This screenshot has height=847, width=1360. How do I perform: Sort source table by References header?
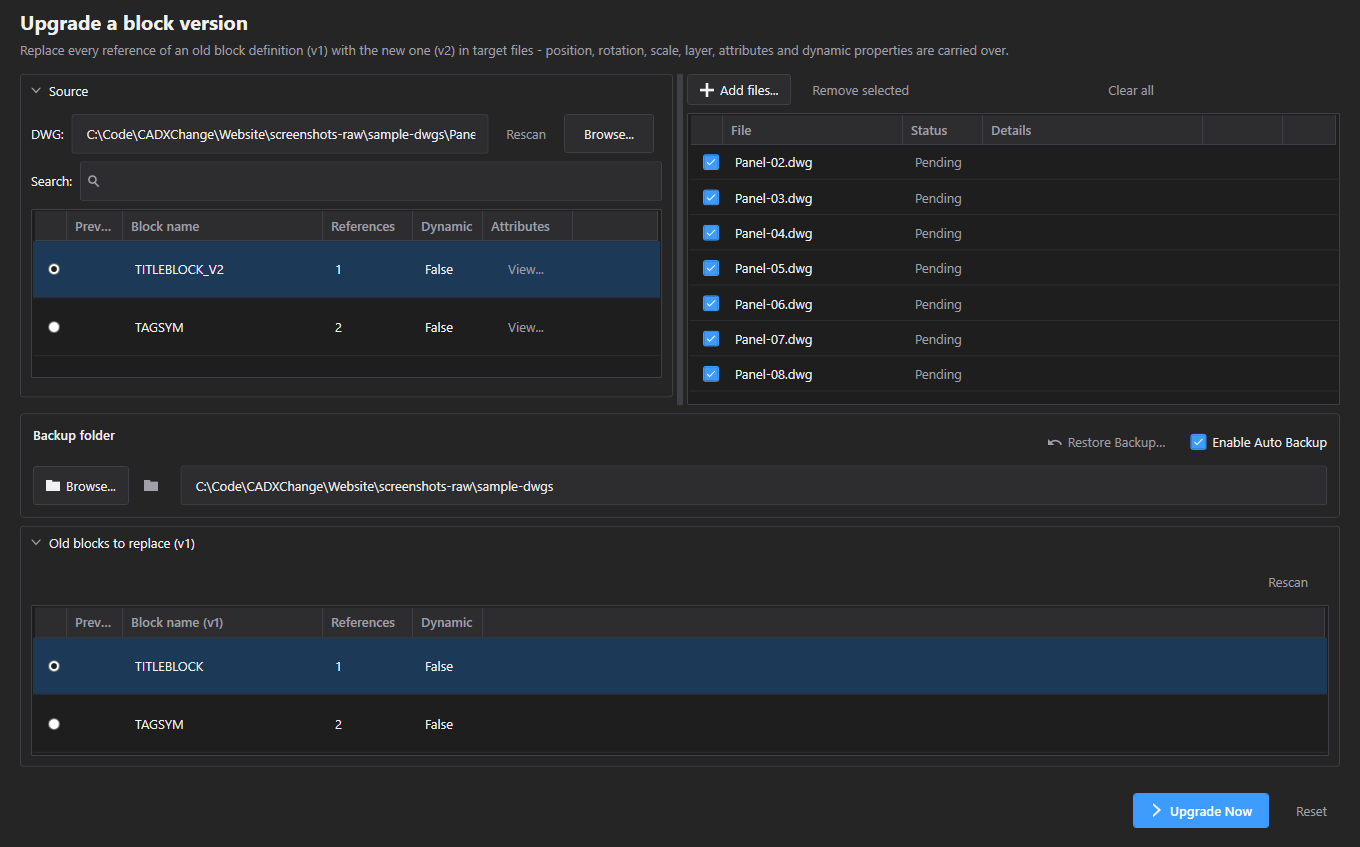[x=367, y=226]
